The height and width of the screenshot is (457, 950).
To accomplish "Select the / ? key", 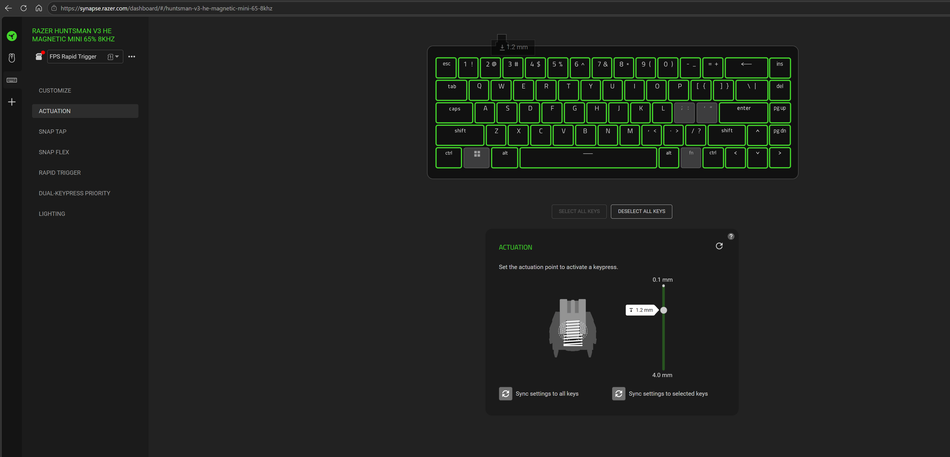I will tap(696, 135).
